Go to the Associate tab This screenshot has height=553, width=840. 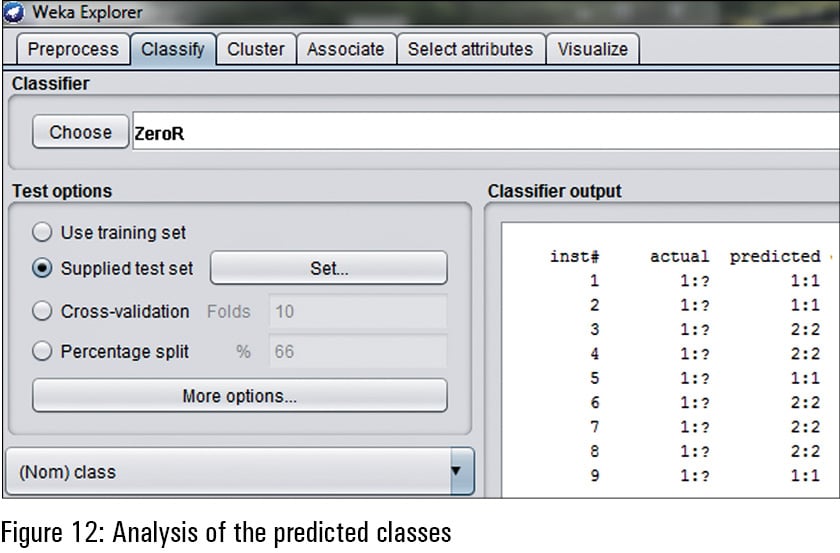[x=345, y=49]
